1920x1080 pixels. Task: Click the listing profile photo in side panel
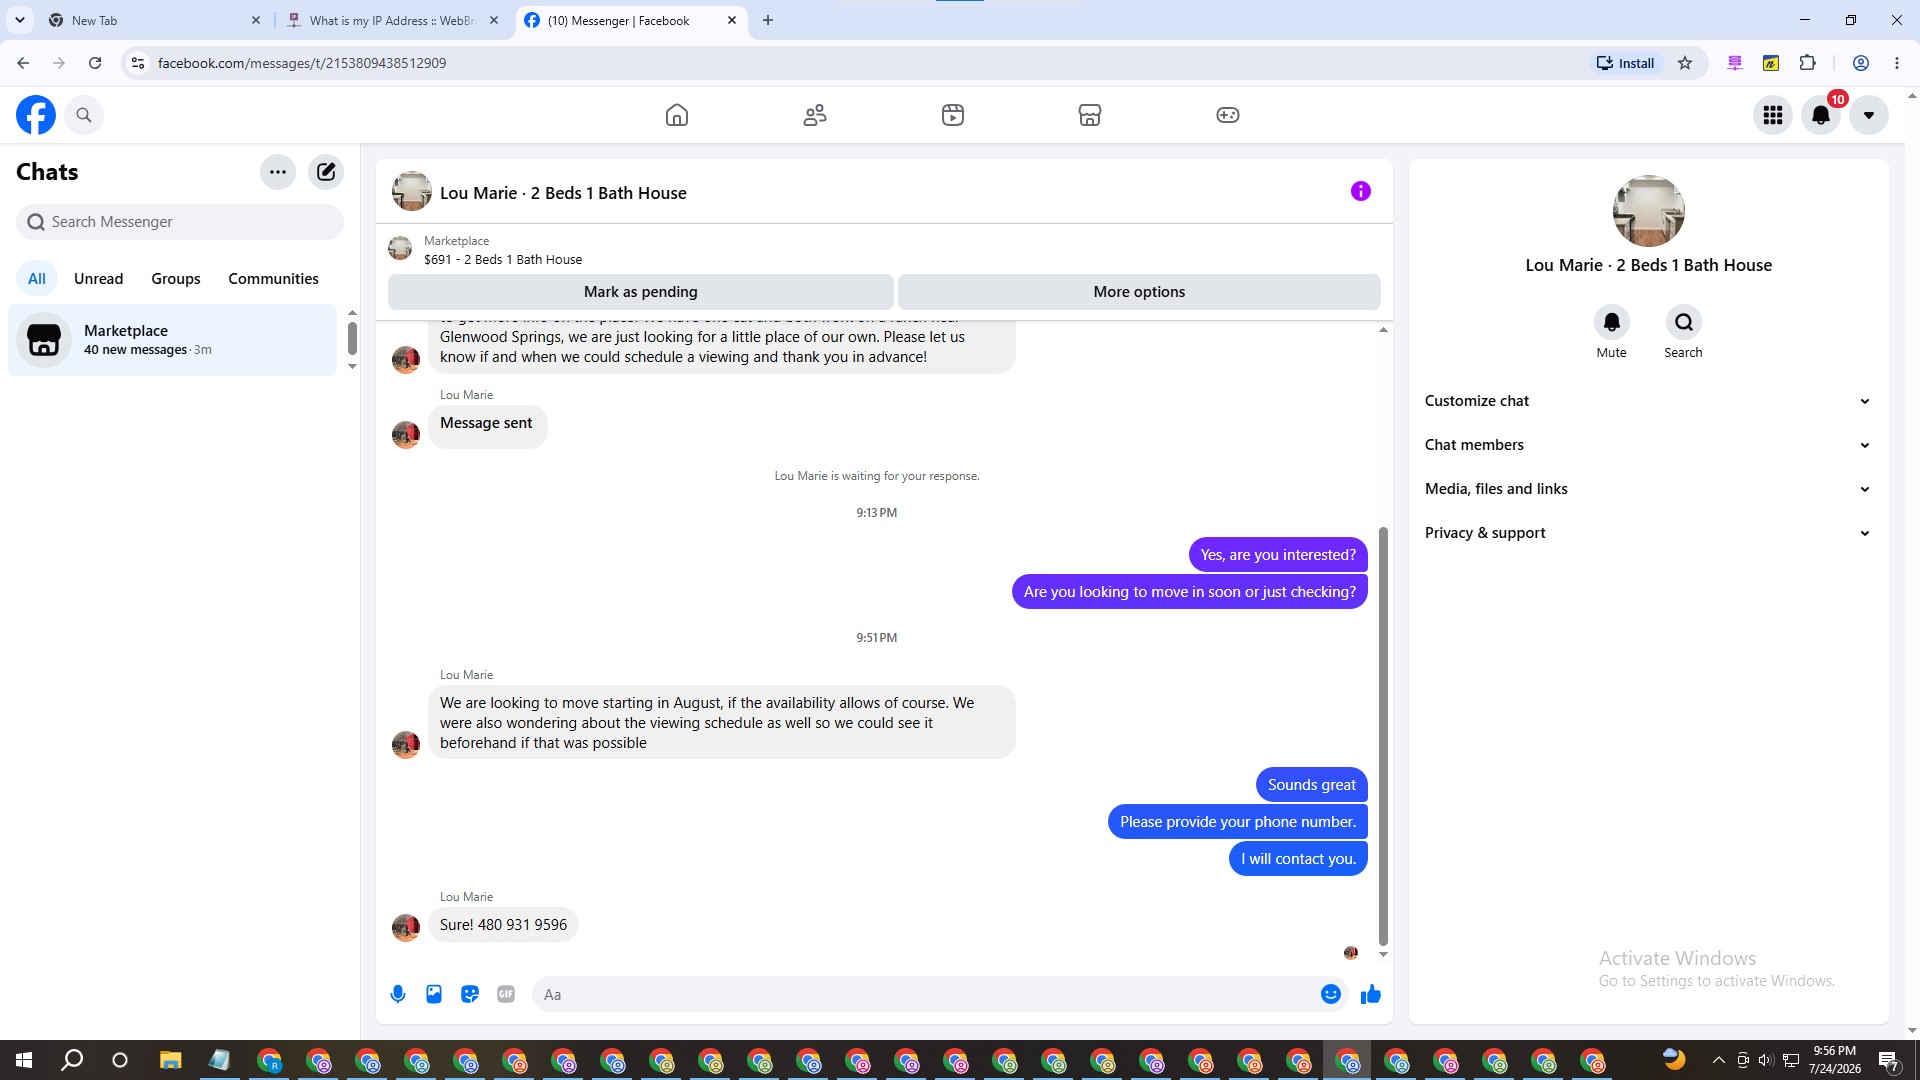[x=1649, y=211]
